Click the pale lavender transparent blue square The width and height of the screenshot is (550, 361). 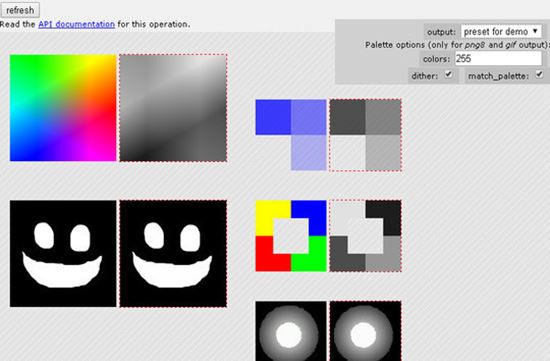point(309,153)
